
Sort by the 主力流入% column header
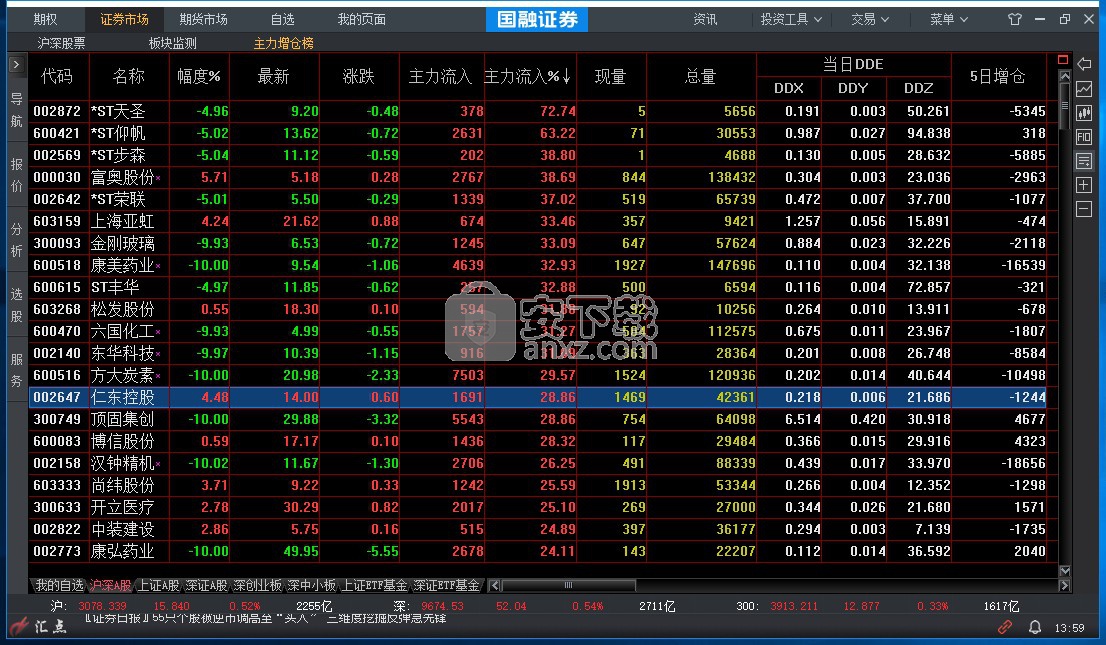click(527, 76)
